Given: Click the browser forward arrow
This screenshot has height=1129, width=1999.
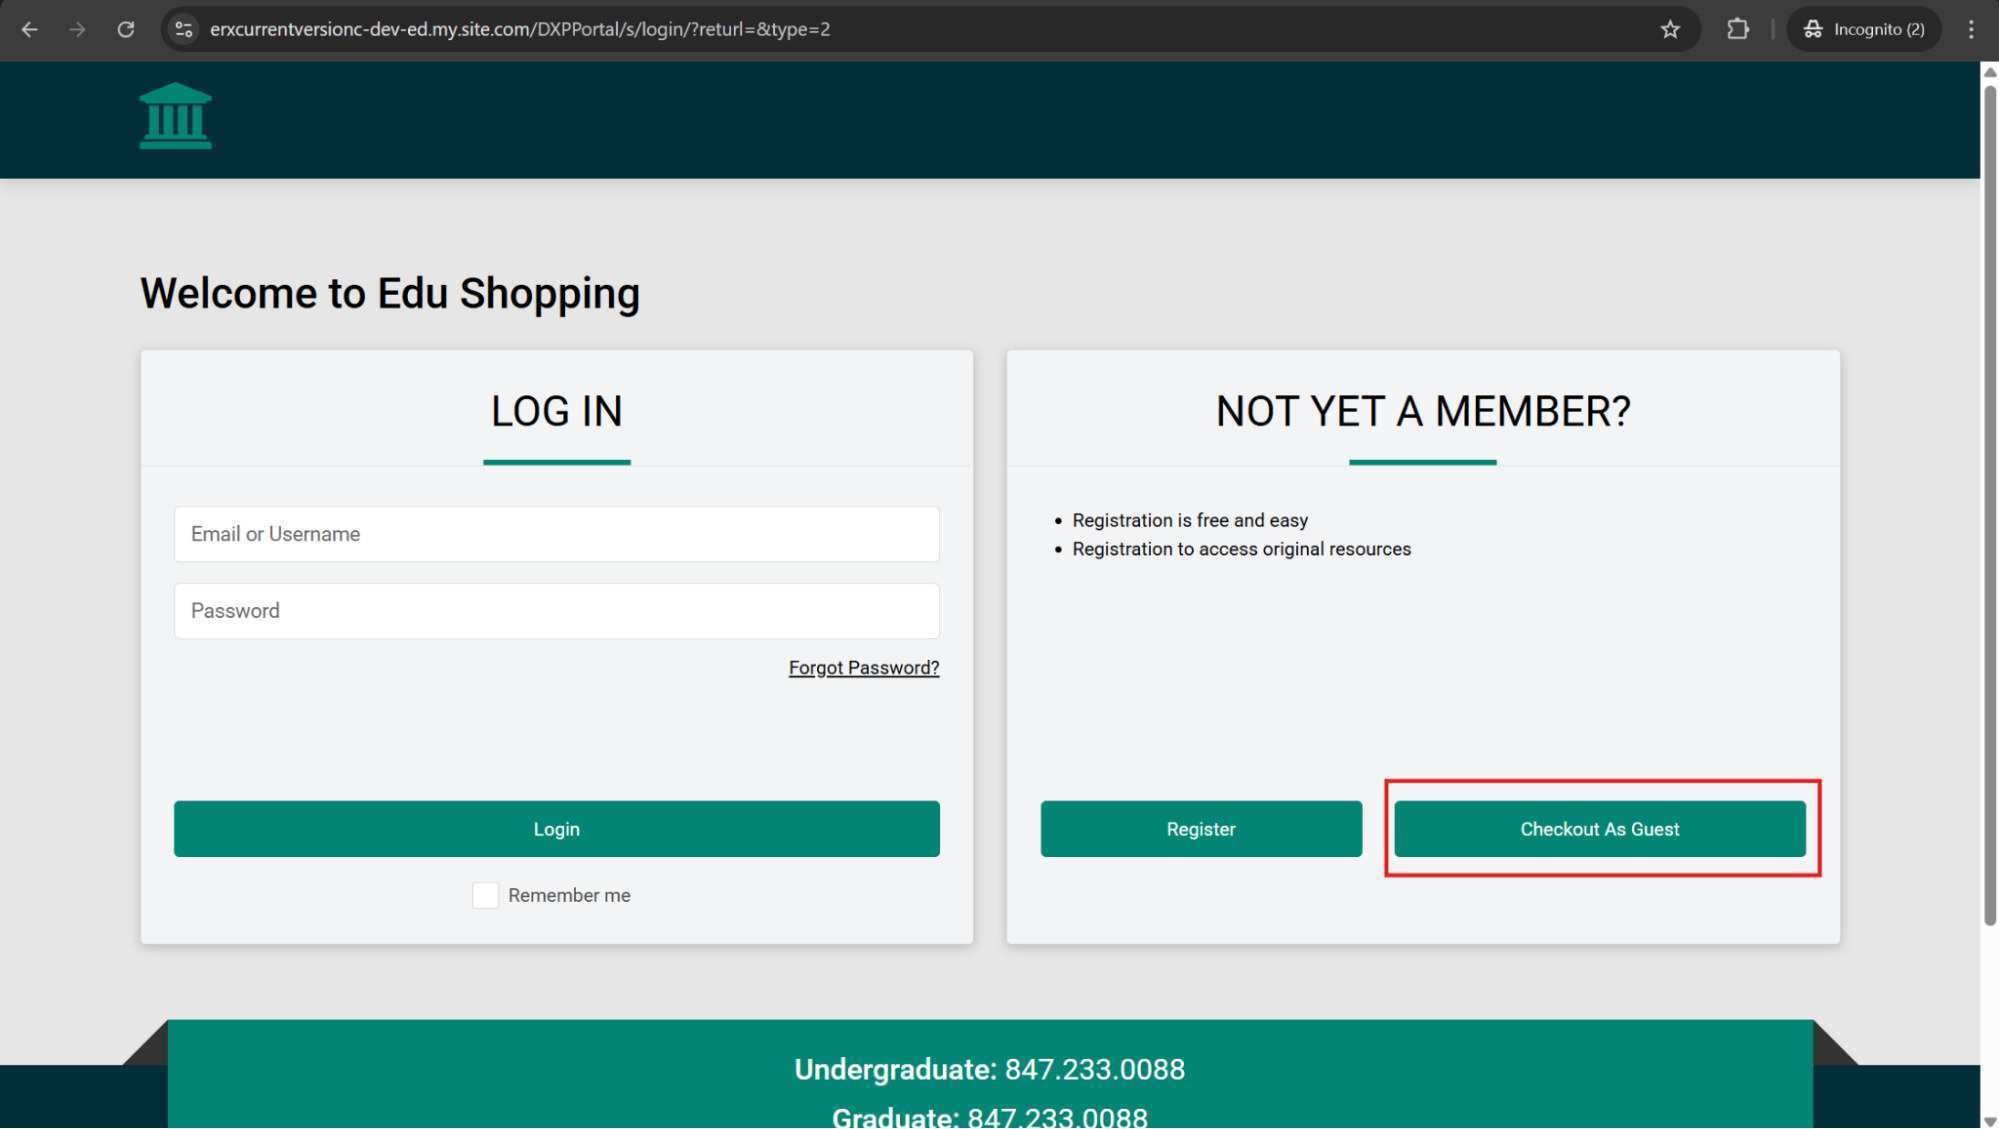Looking at the screenshot, I should click(77, 29).
